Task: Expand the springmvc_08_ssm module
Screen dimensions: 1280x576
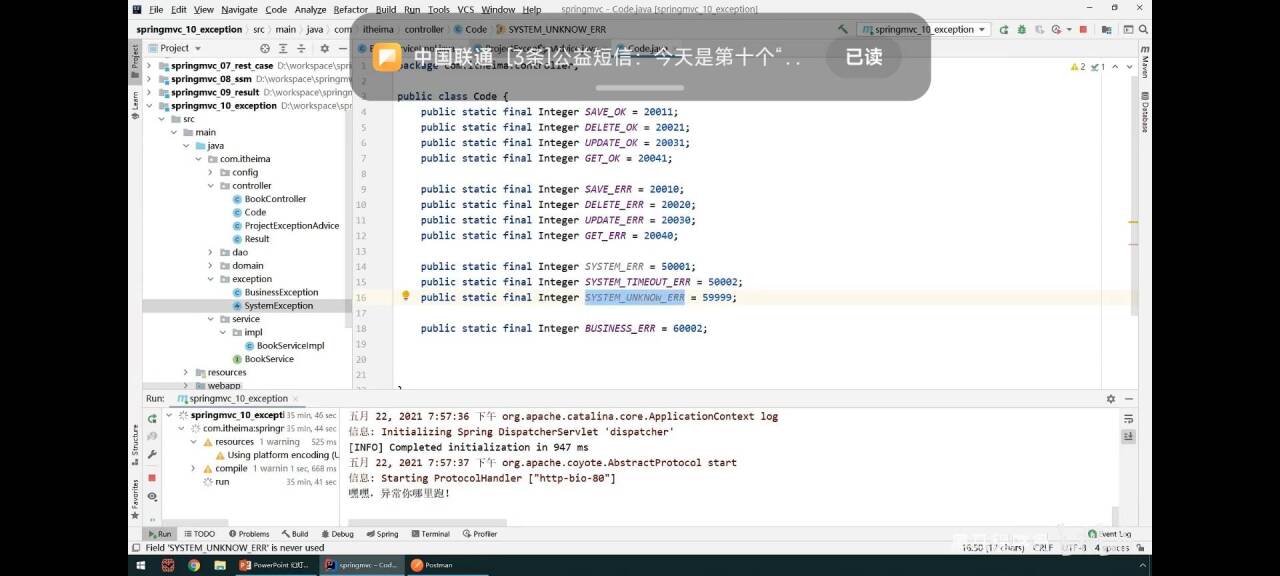Action: coord(149,79)
